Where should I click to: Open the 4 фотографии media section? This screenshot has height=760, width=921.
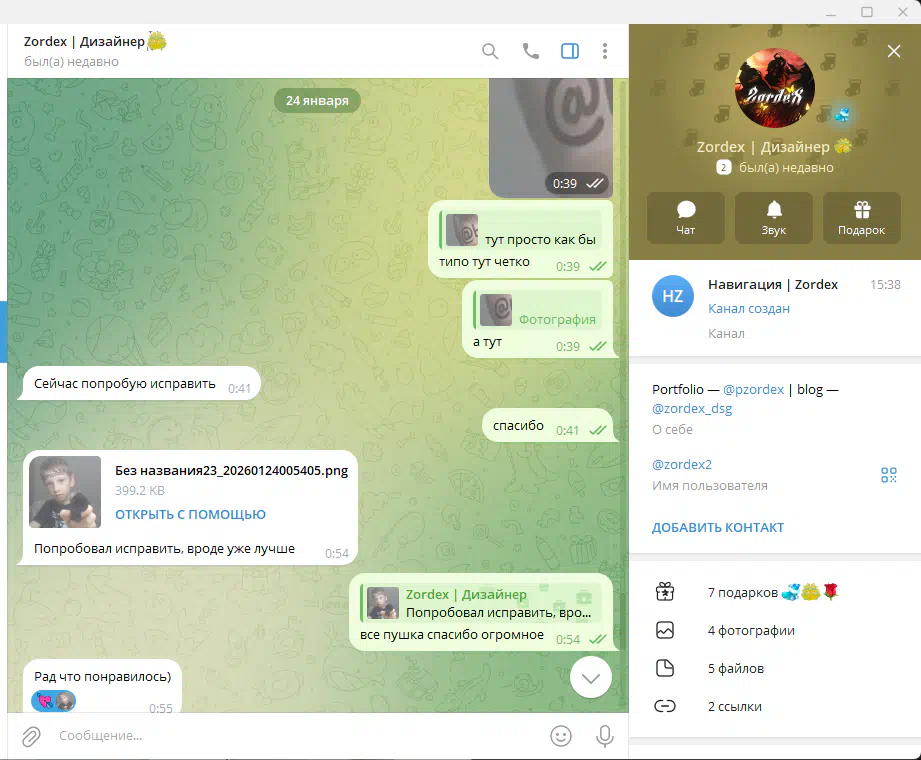point(751,631)
